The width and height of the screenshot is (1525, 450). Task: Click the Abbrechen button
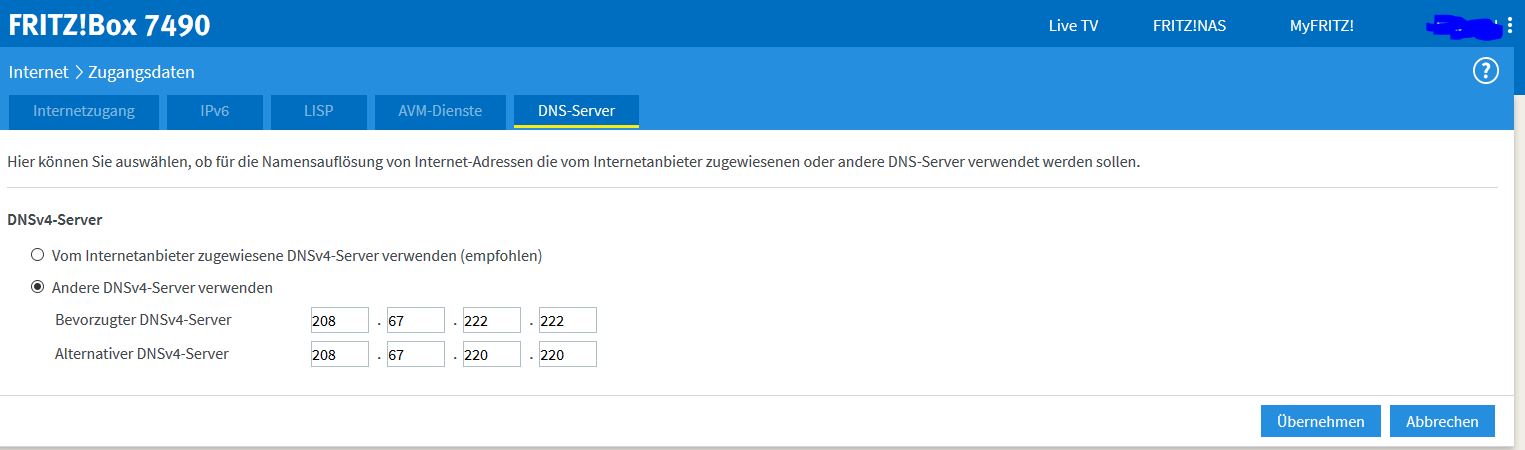tap(1441, 421)
